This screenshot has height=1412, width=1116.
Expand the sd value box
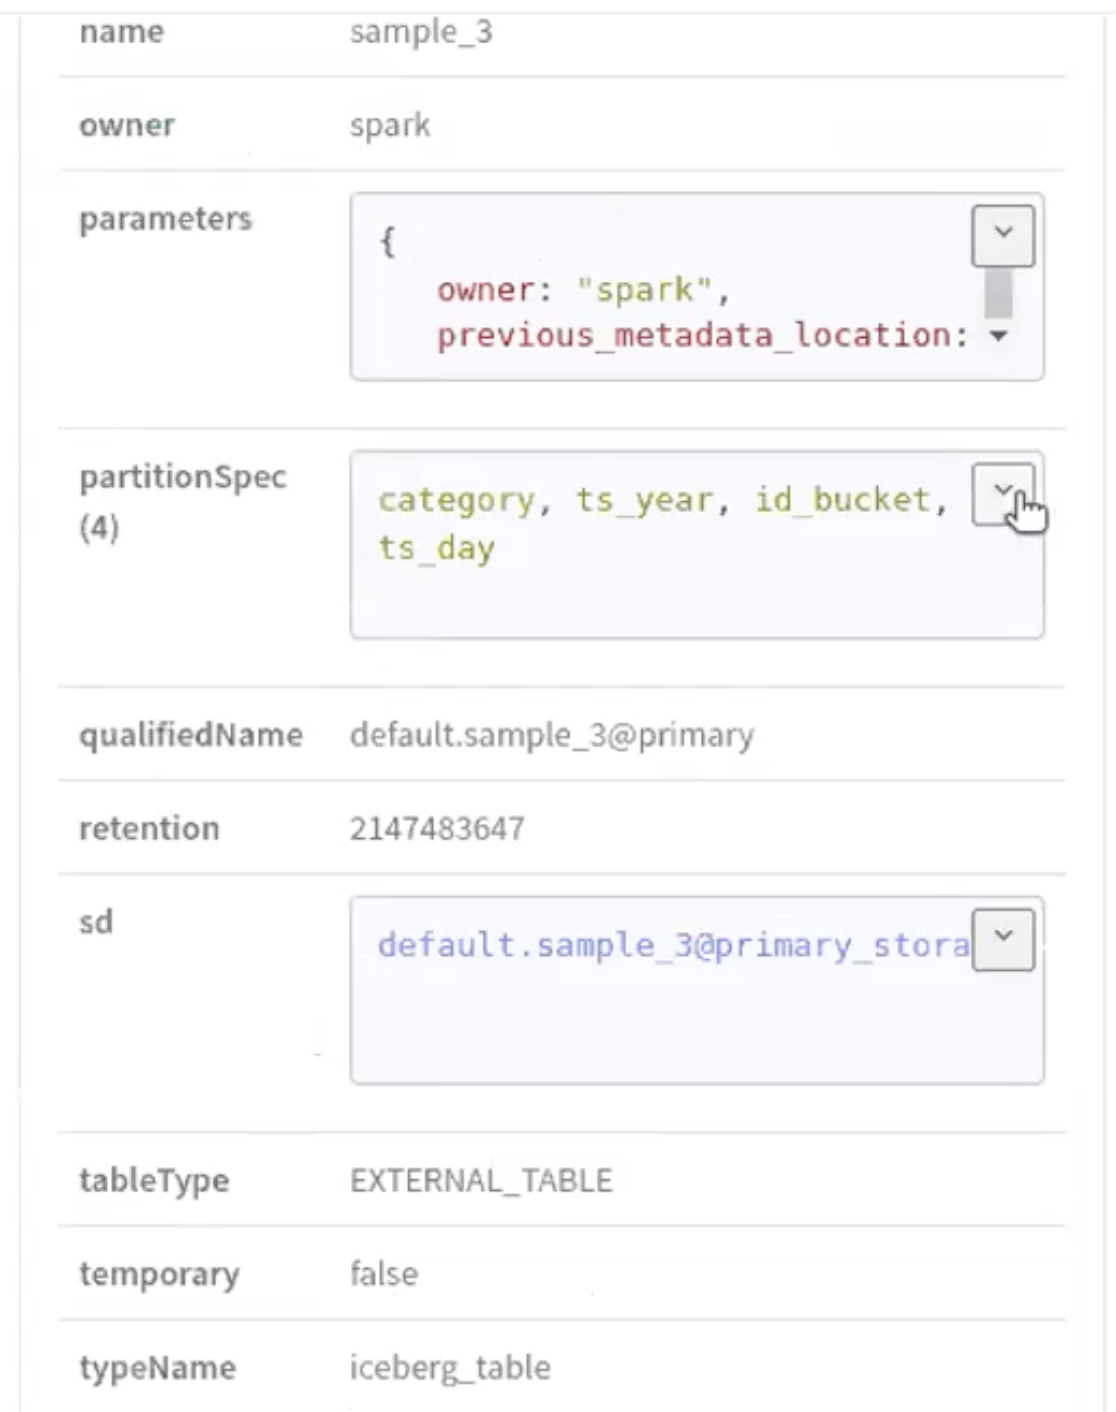pyautogui.click(x=1002, y=939)
